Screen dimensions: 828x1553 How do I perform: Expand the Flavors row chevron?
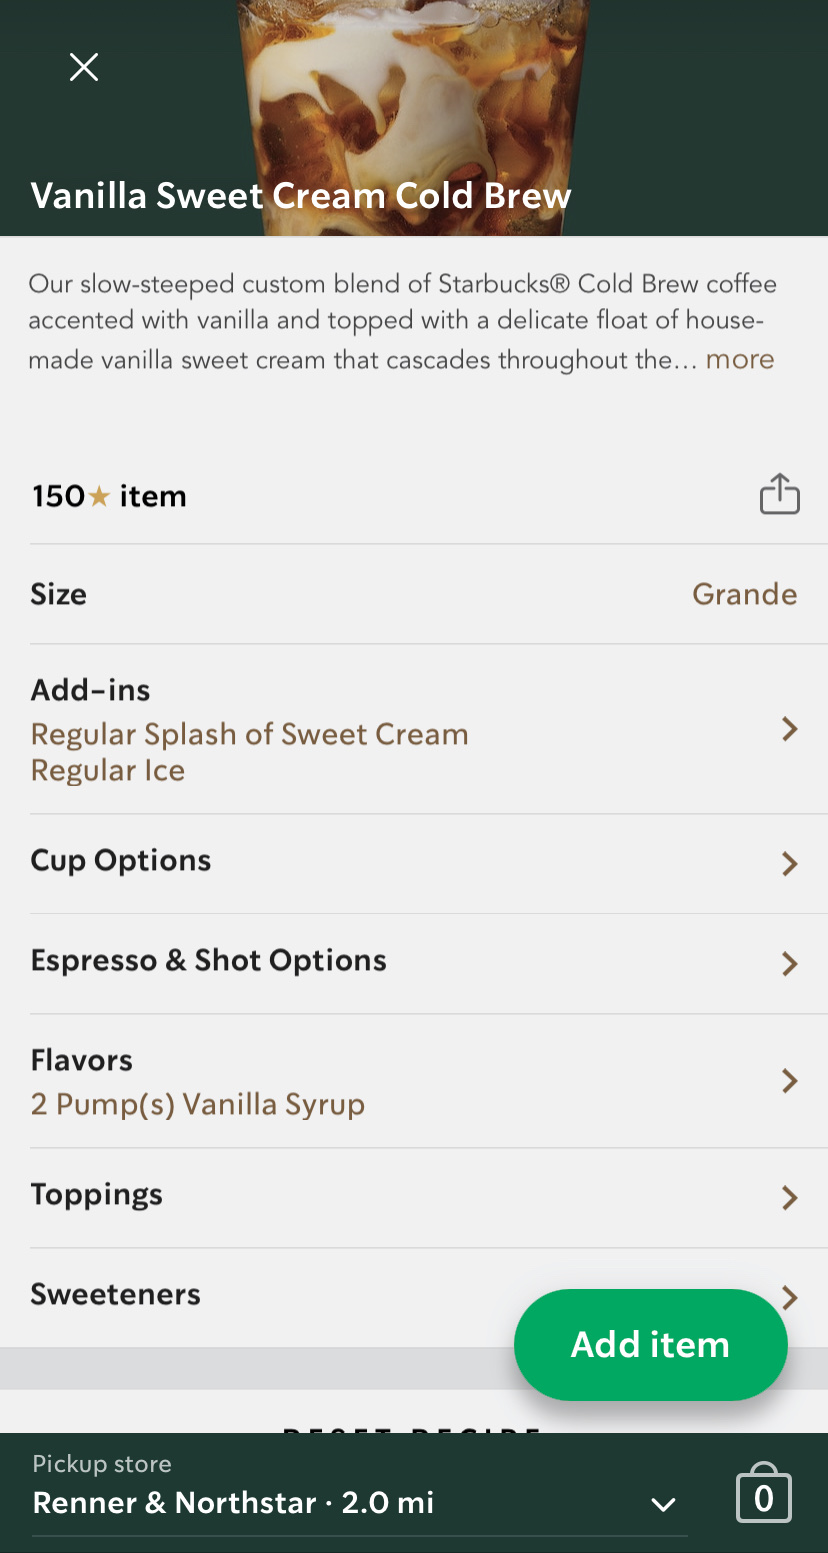[789, 1081]
